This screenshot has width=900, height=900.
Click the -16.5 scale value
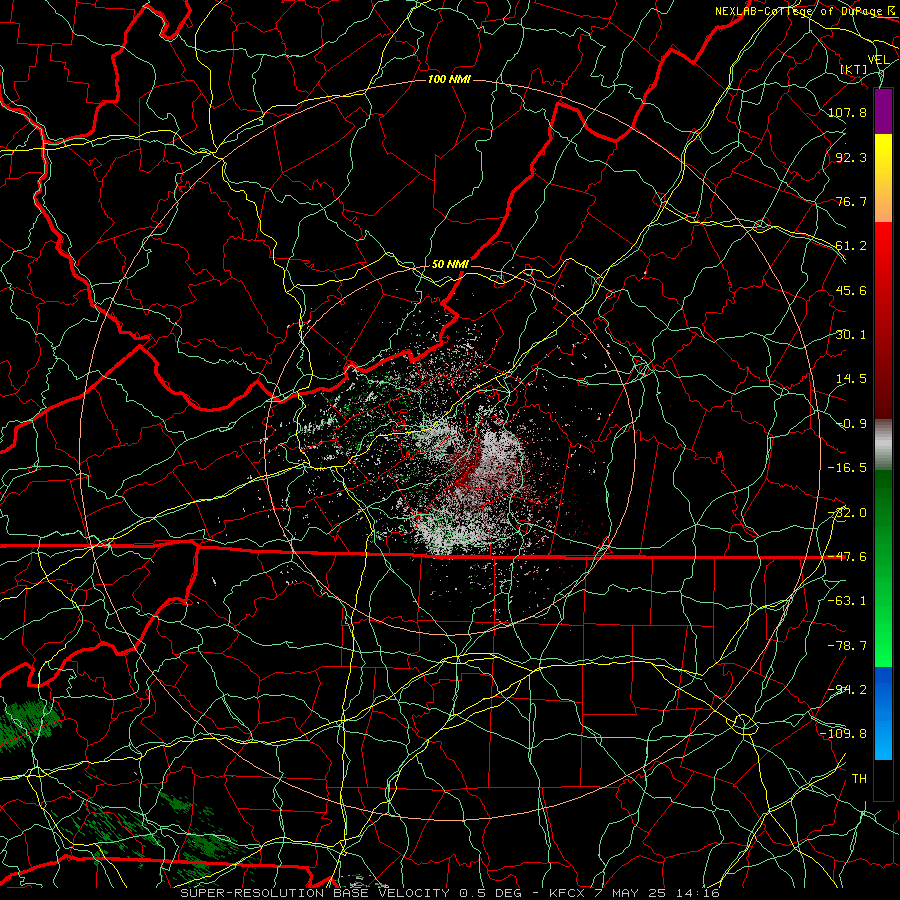(847, 468)
